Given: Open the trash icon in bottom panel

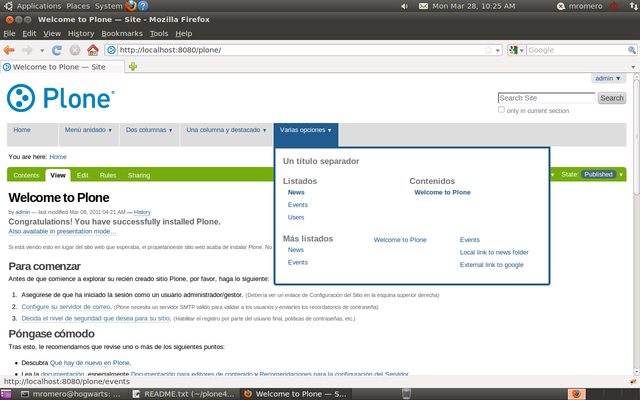Looking at the screenshot, I should click(x=406, y=394).
